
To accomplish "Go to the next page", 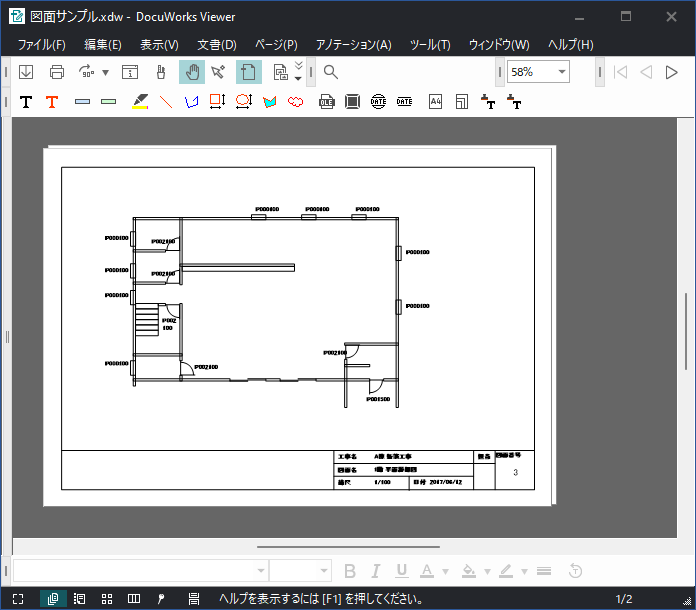I will pyautogui.click(x=672, y=72).
